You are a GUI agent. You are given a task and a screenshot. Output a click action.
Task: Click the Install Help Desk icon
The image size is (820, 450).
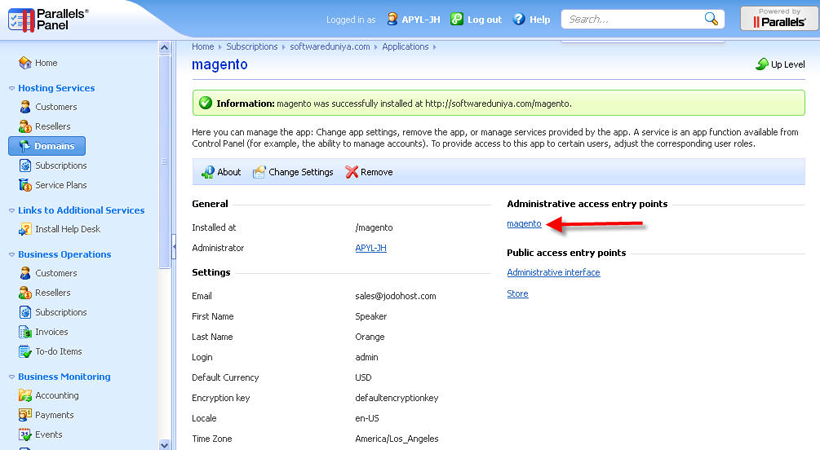(25, 229)
